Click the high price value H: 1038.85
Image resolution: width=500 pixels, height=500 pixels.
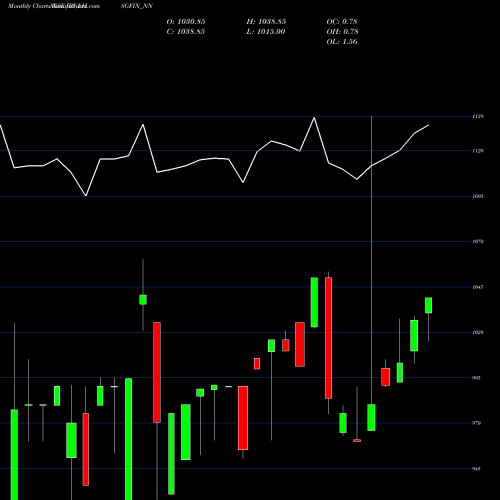pyautogui.click(x=266, y=22)
